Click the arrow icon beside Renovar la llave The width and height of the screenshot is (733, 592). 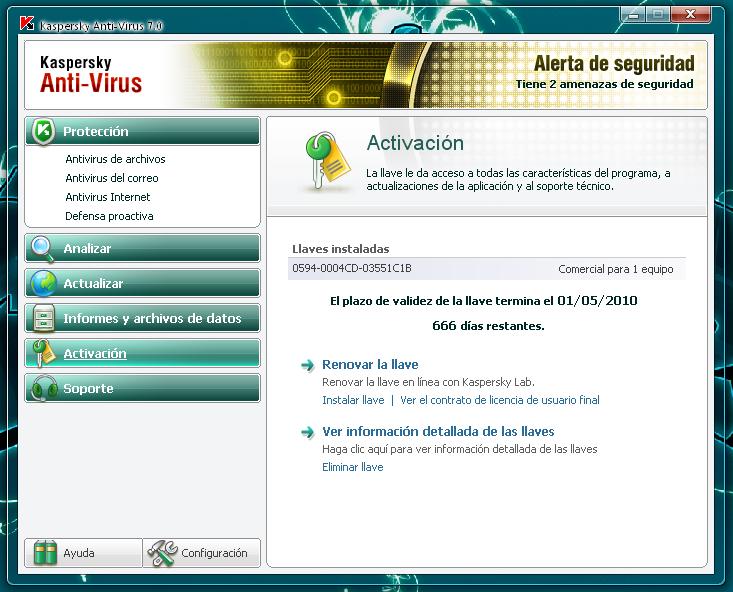click(308, 365)
